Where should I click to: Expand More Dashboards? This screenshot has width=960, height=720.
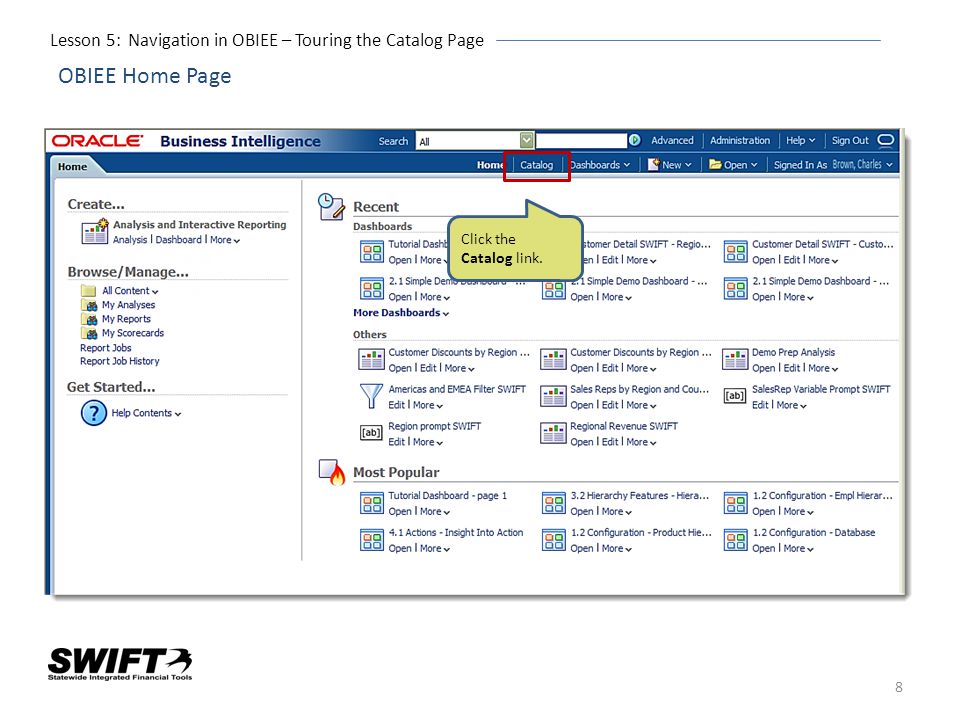tap(400, 313)
